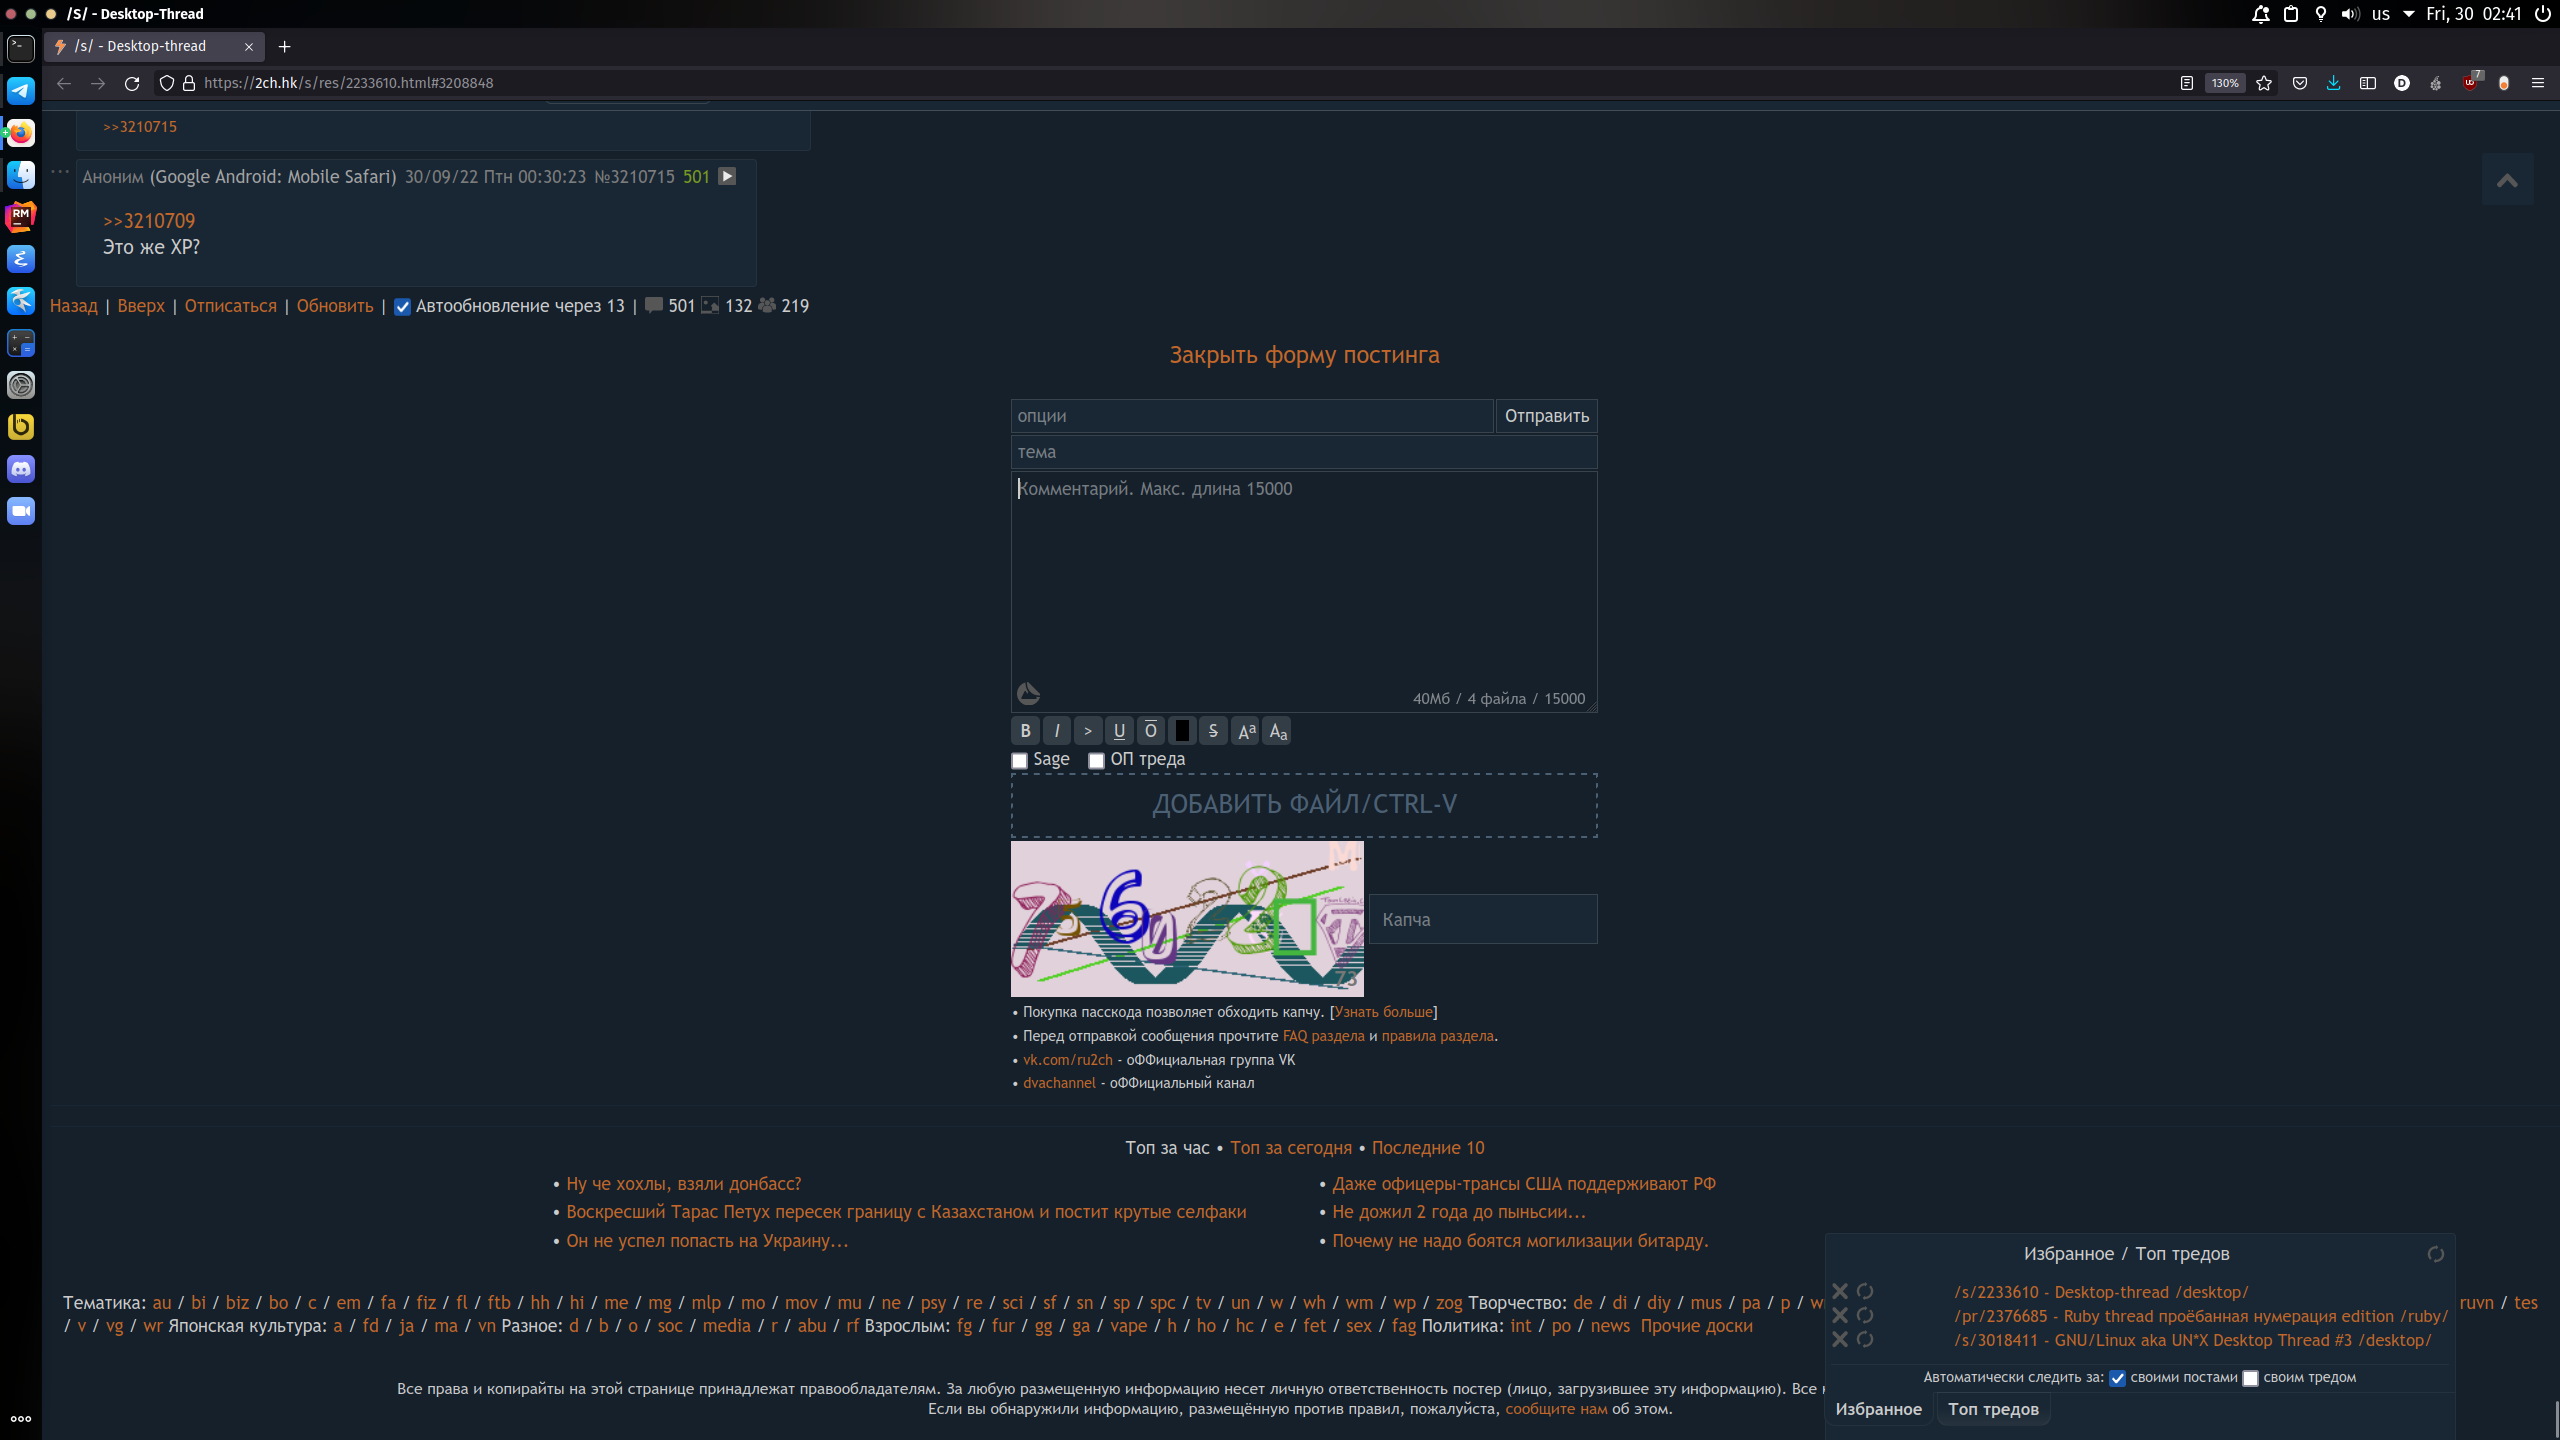Viewport: 2560px width, 1440px height.
Task: Disable Автообновление checkbox
Action: click(x=402, y=307)
